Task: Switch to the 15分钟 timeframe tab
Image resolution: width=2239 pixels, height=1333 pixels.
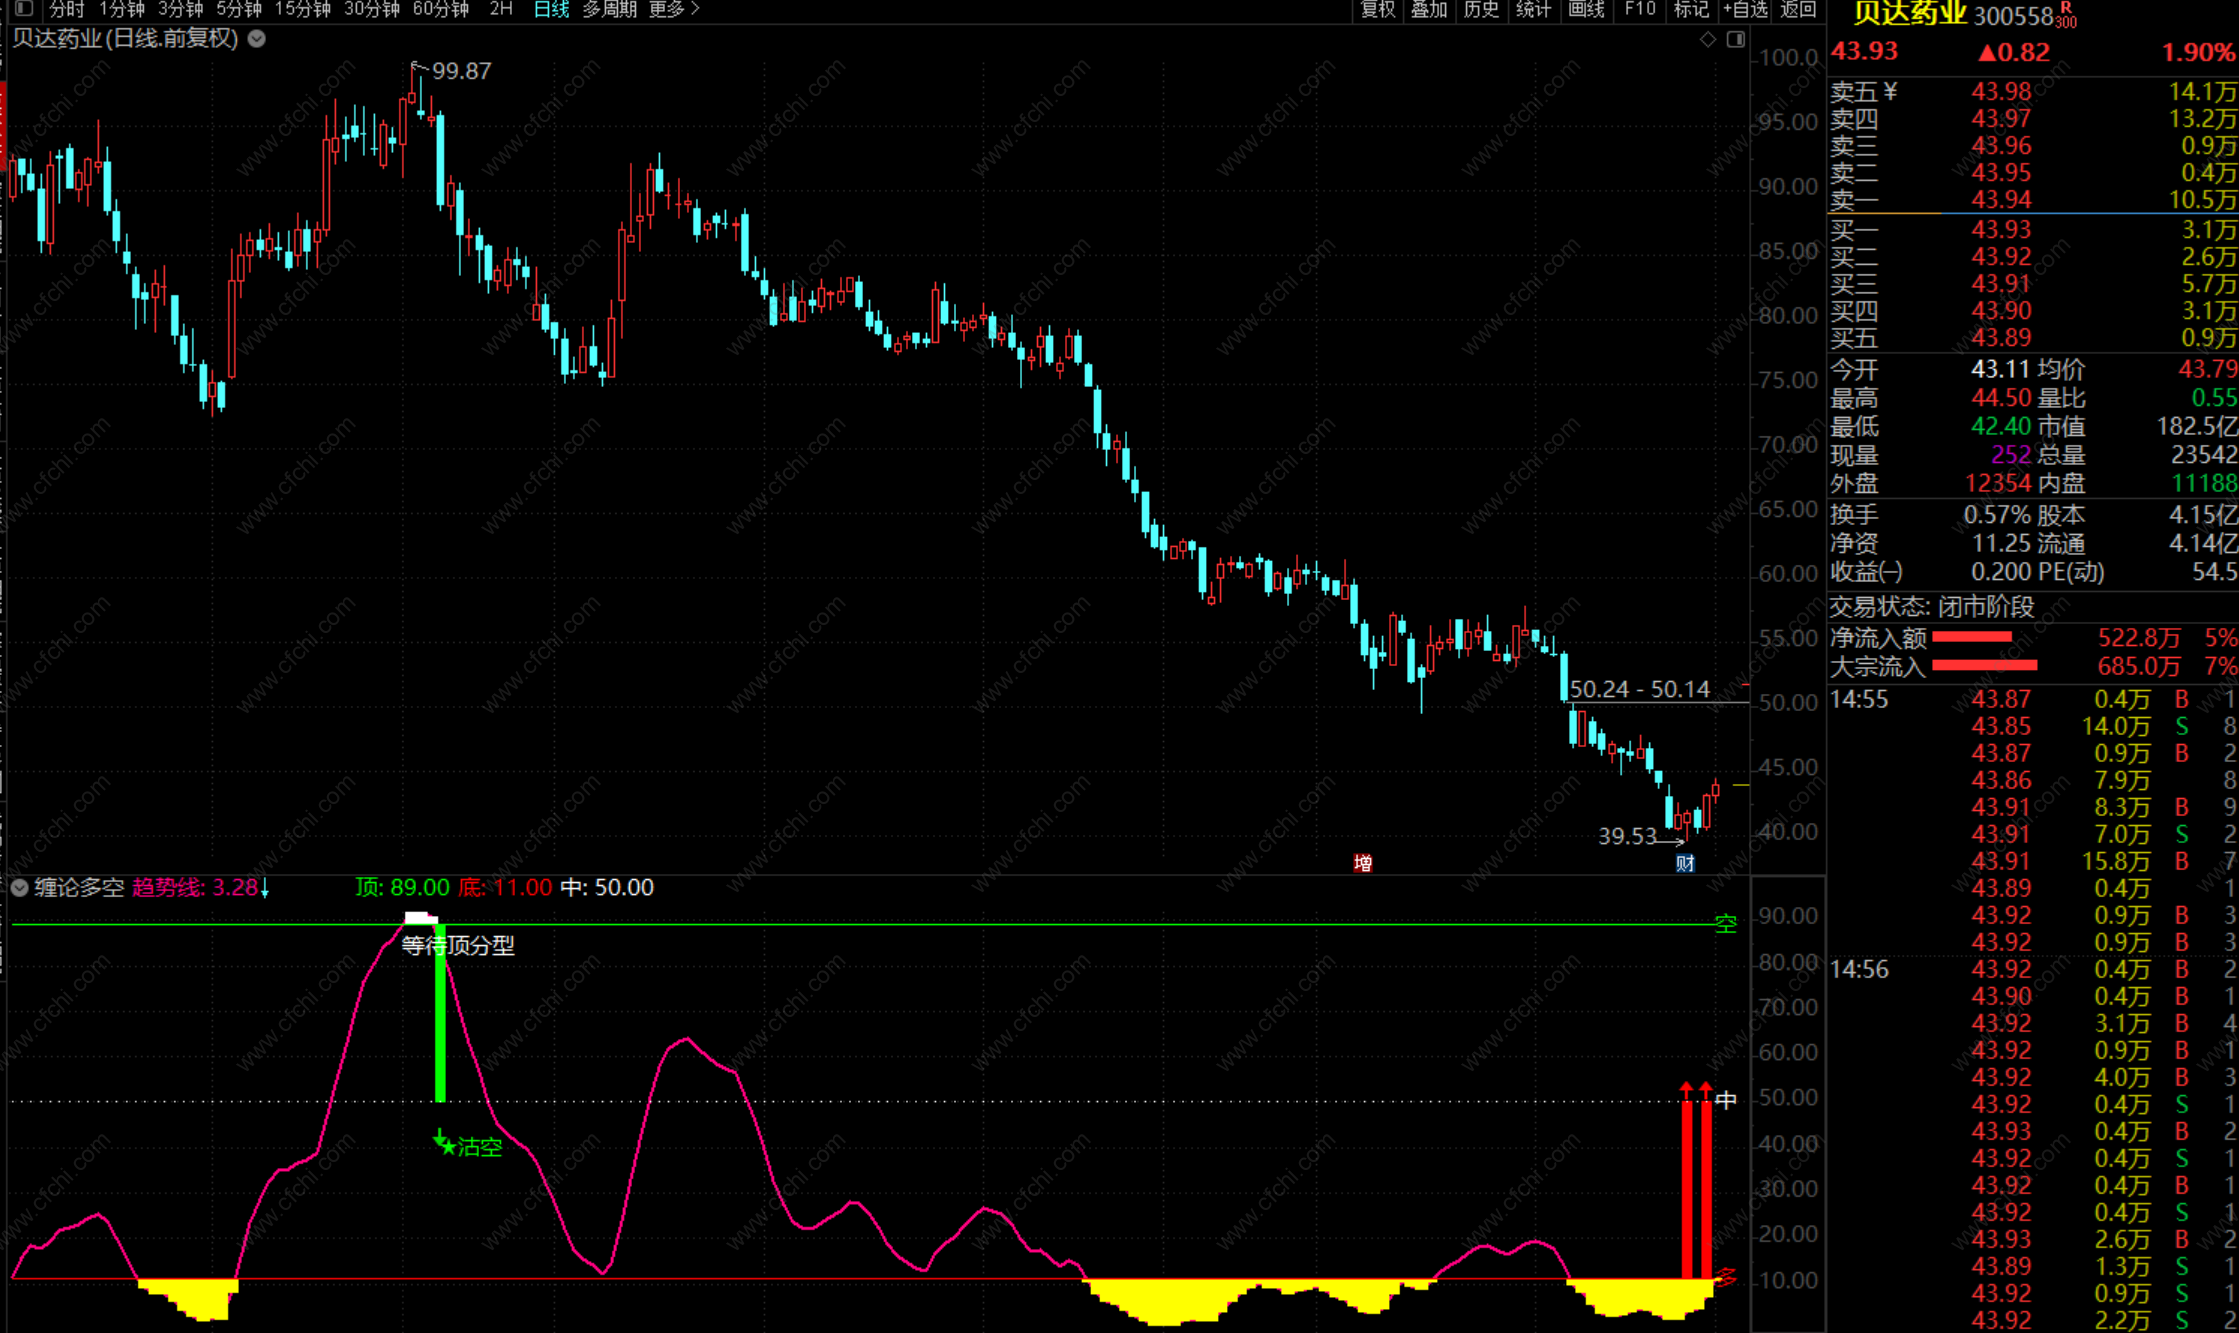Action: [302, 9]
